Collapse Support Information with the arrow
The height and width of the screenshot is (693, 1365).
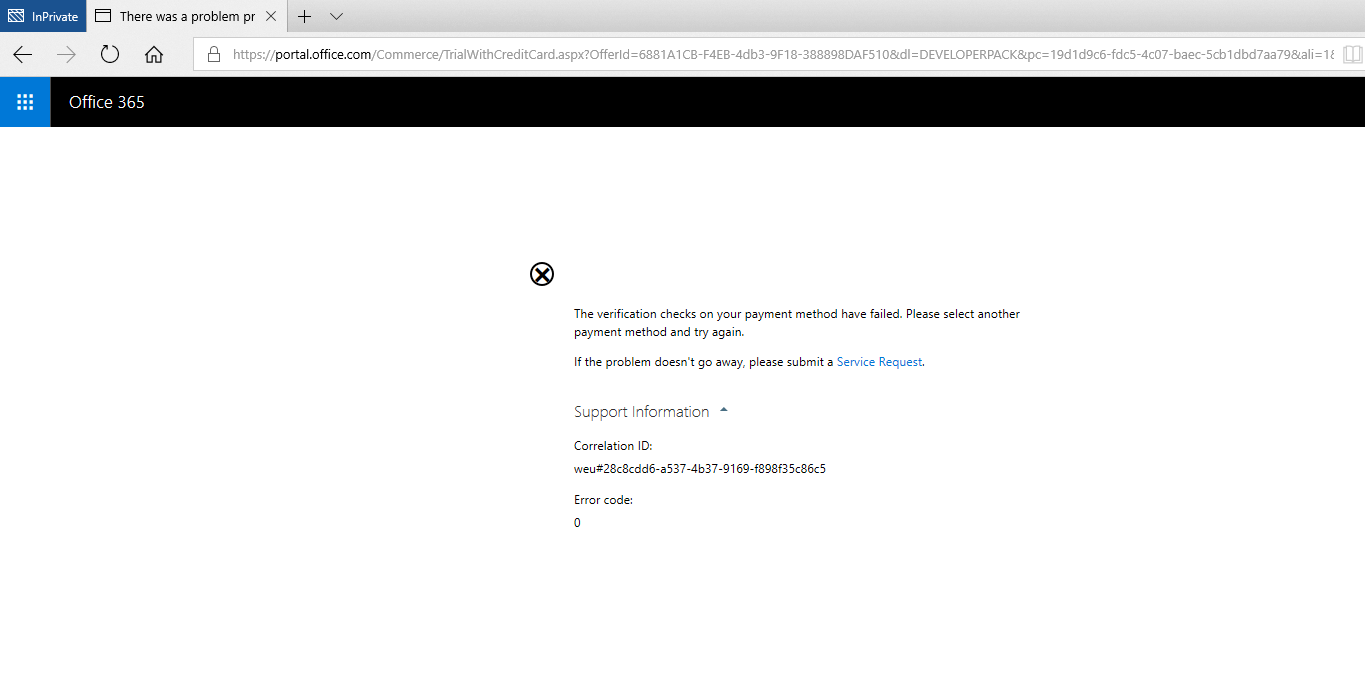pyautogui.click(x=724, y=410)
